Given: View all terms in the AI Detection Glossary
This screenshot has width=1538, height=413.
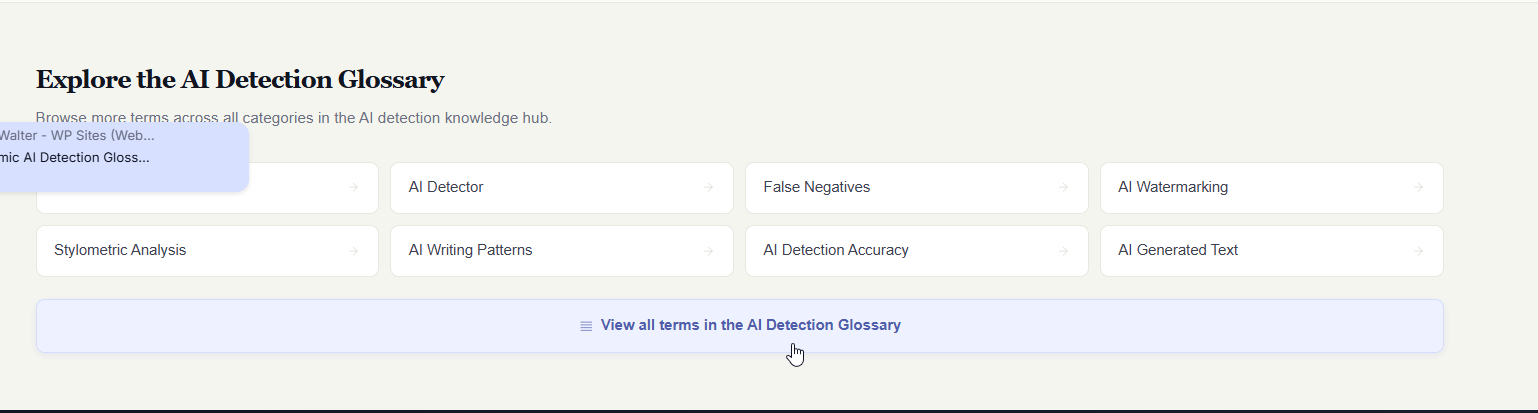Looking at the screenshot, I should pyautogui.click(x=750, y=325).
